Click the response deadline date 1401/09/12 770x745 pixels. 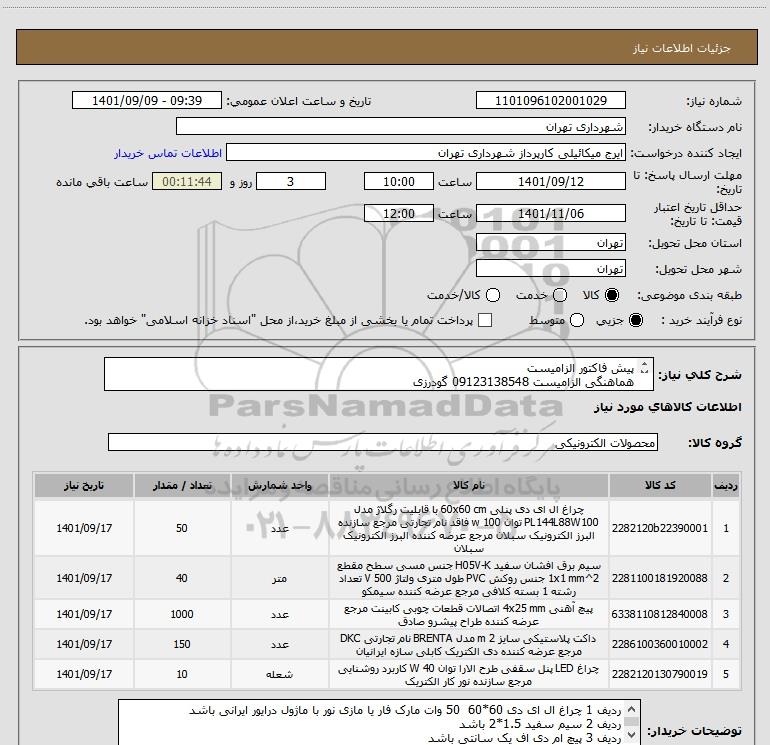(x=550, y=181)
